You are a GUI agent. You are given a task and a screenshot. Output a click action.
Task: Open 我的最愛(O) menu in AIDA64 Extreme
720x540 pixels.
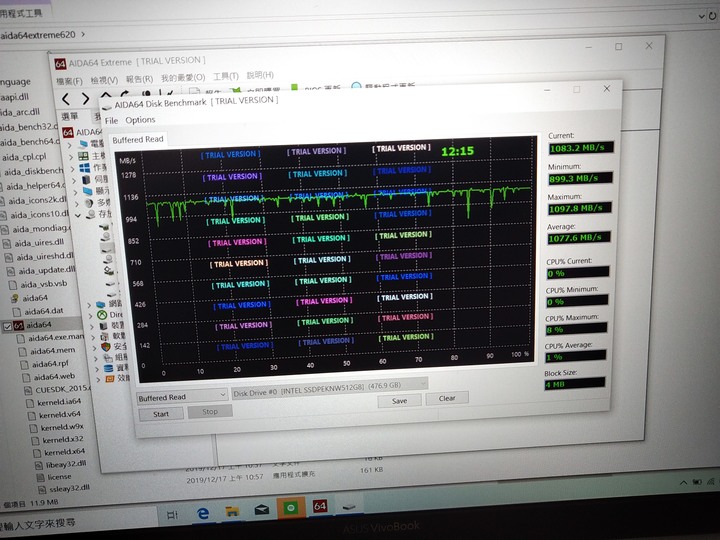(183, 77)
